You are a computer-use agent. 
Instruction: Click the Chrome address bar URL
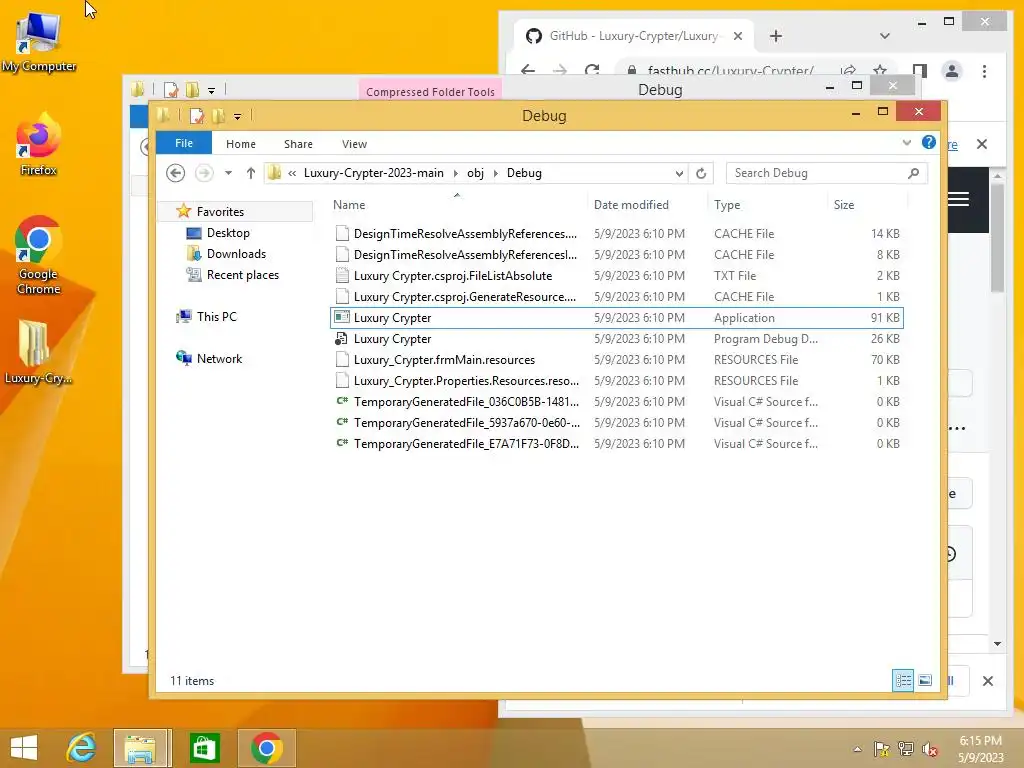pos(730,71)
